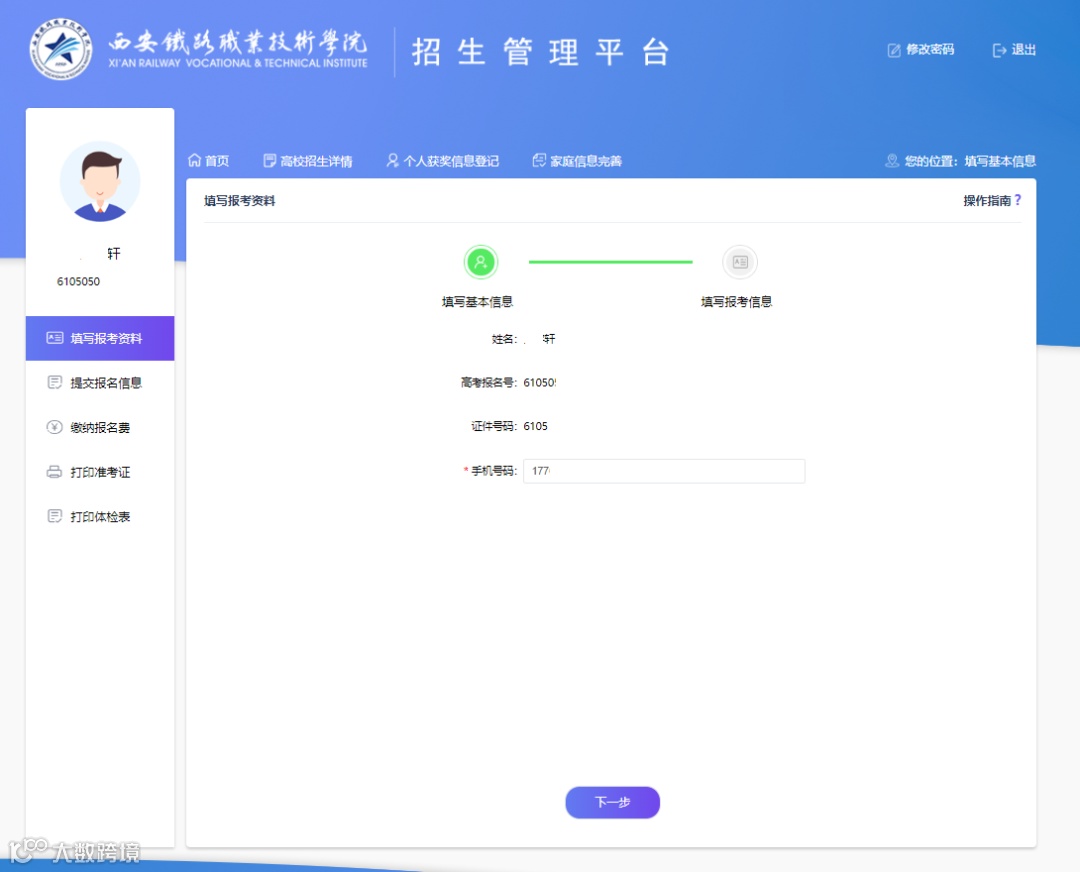Click the 个人获奖信息登记 person icon
Image resolution: width=1080 pixels, height=872 pixels.
pyautogui.click(x=393, y=160)
